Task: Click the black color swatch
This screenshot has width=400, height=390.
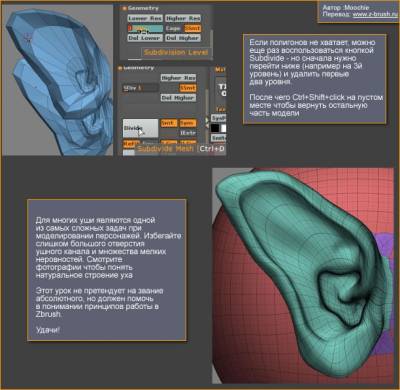Action: 215,128
